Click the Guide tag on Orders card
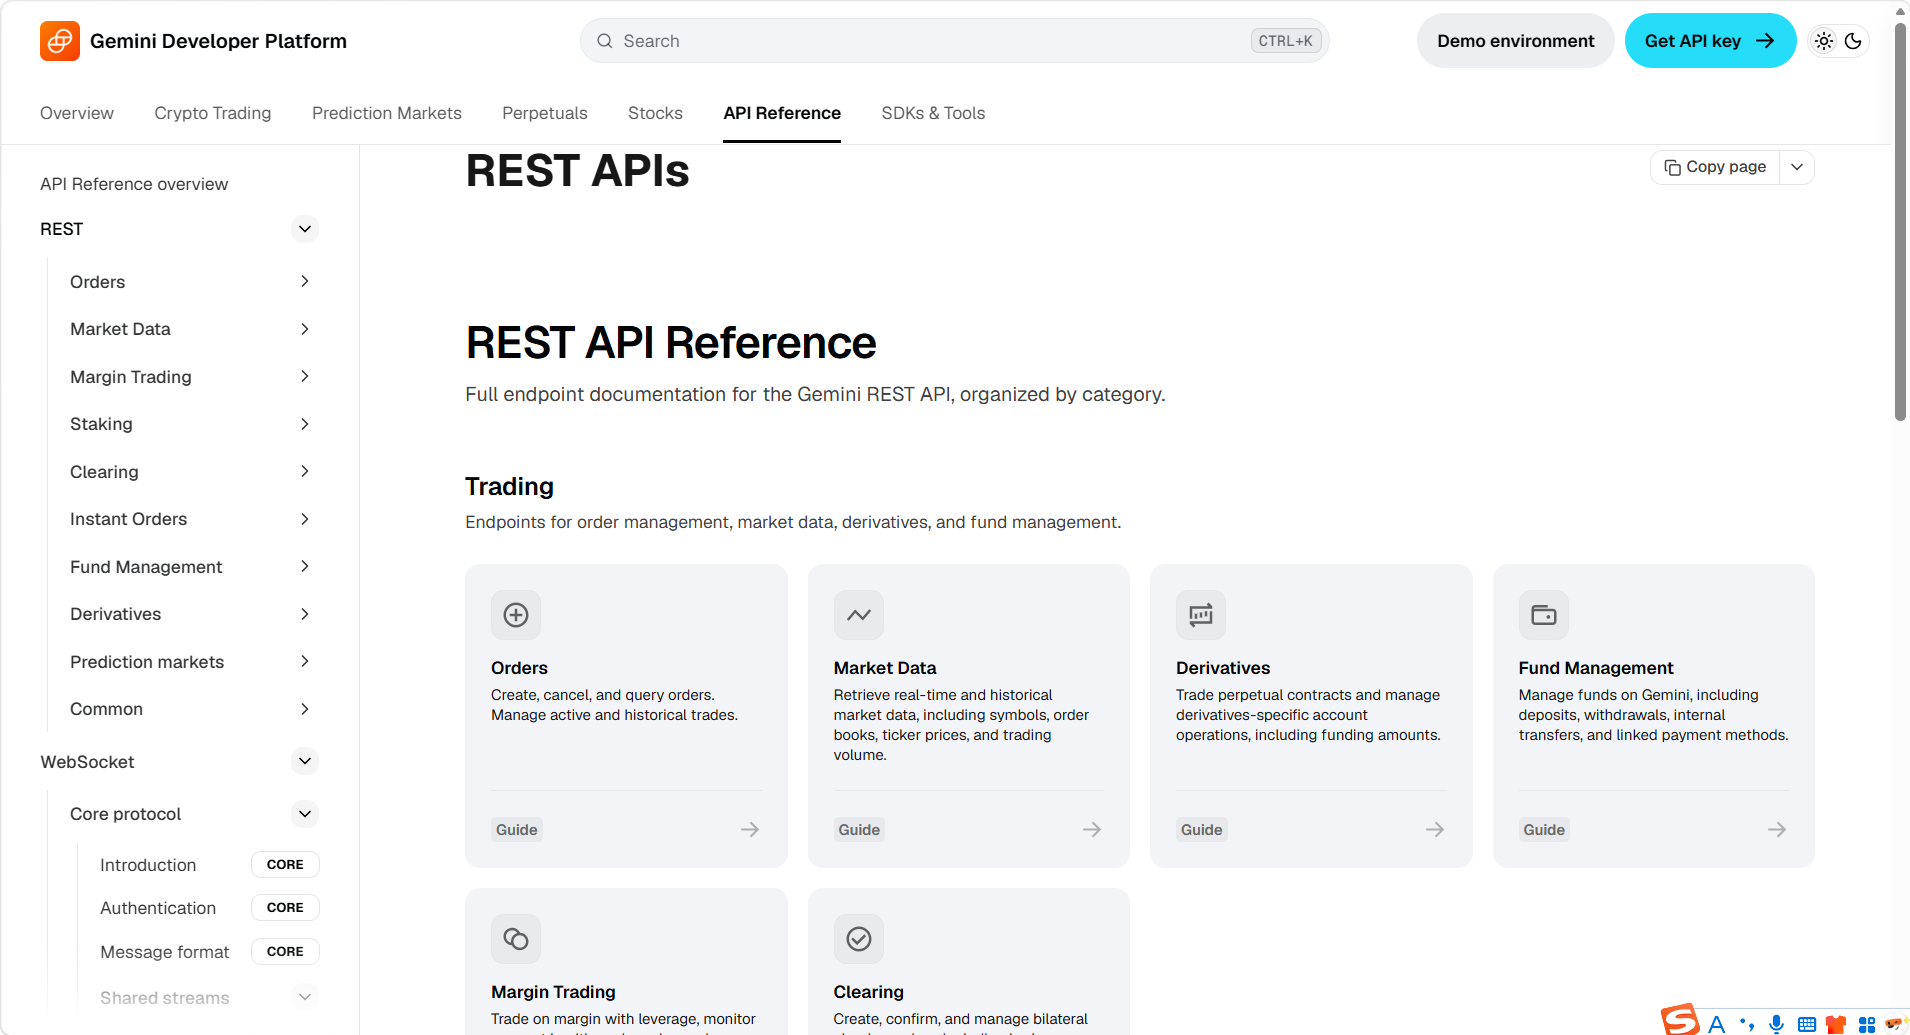The height and width of the screenshot is (1035, 1910). coord(517,830)
